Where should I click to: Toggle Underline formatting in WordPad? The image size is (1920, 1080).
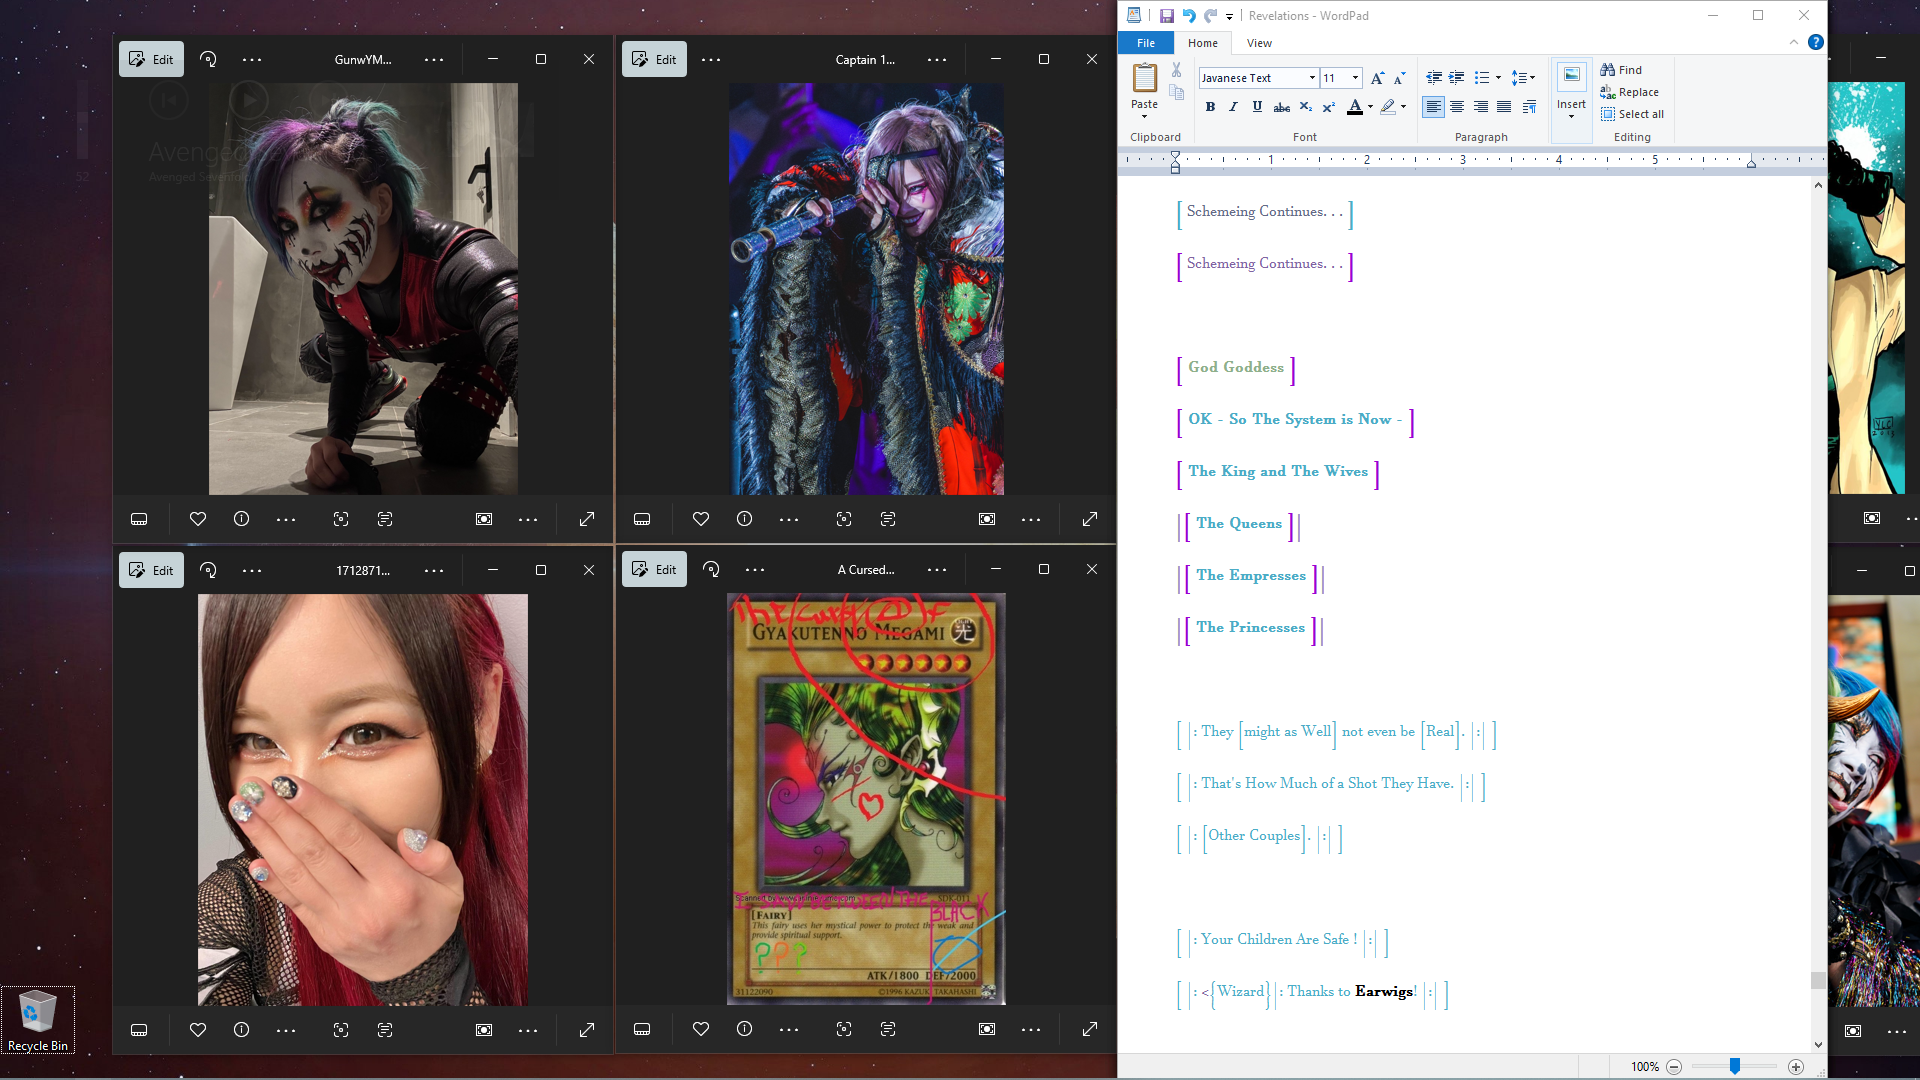(1257, 107)
